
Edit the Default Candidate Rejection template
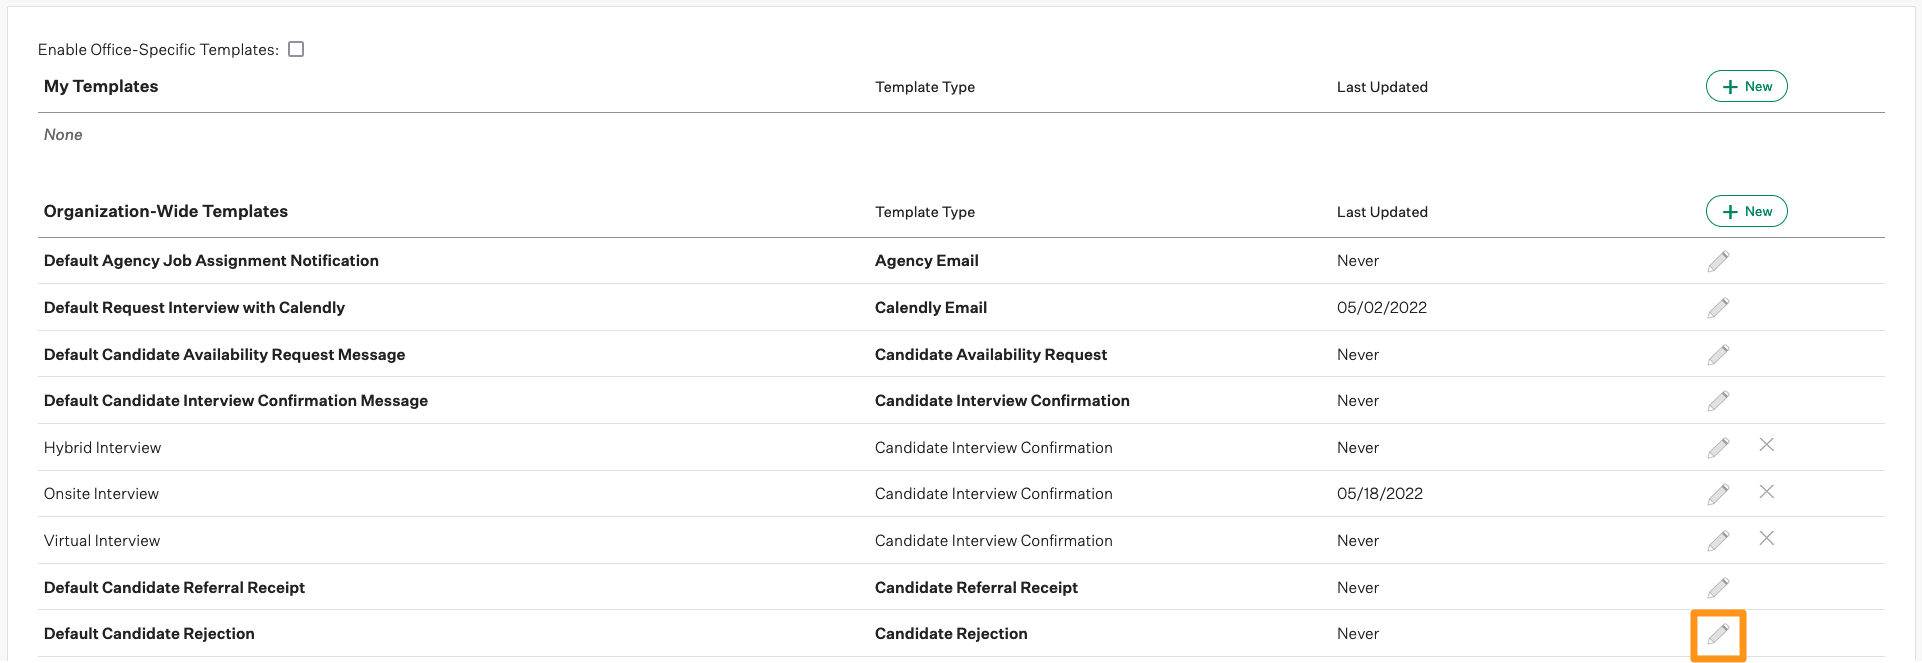coord(1718,634)
